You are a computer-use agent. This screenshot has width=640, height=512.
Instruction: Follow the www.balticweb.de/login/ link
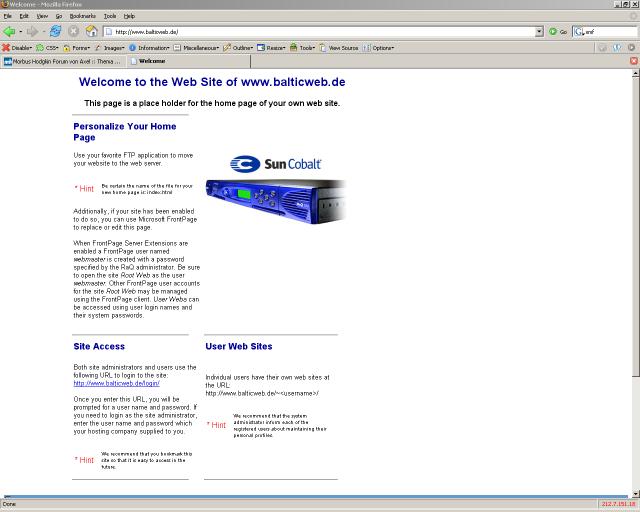(x=116, y=383)
